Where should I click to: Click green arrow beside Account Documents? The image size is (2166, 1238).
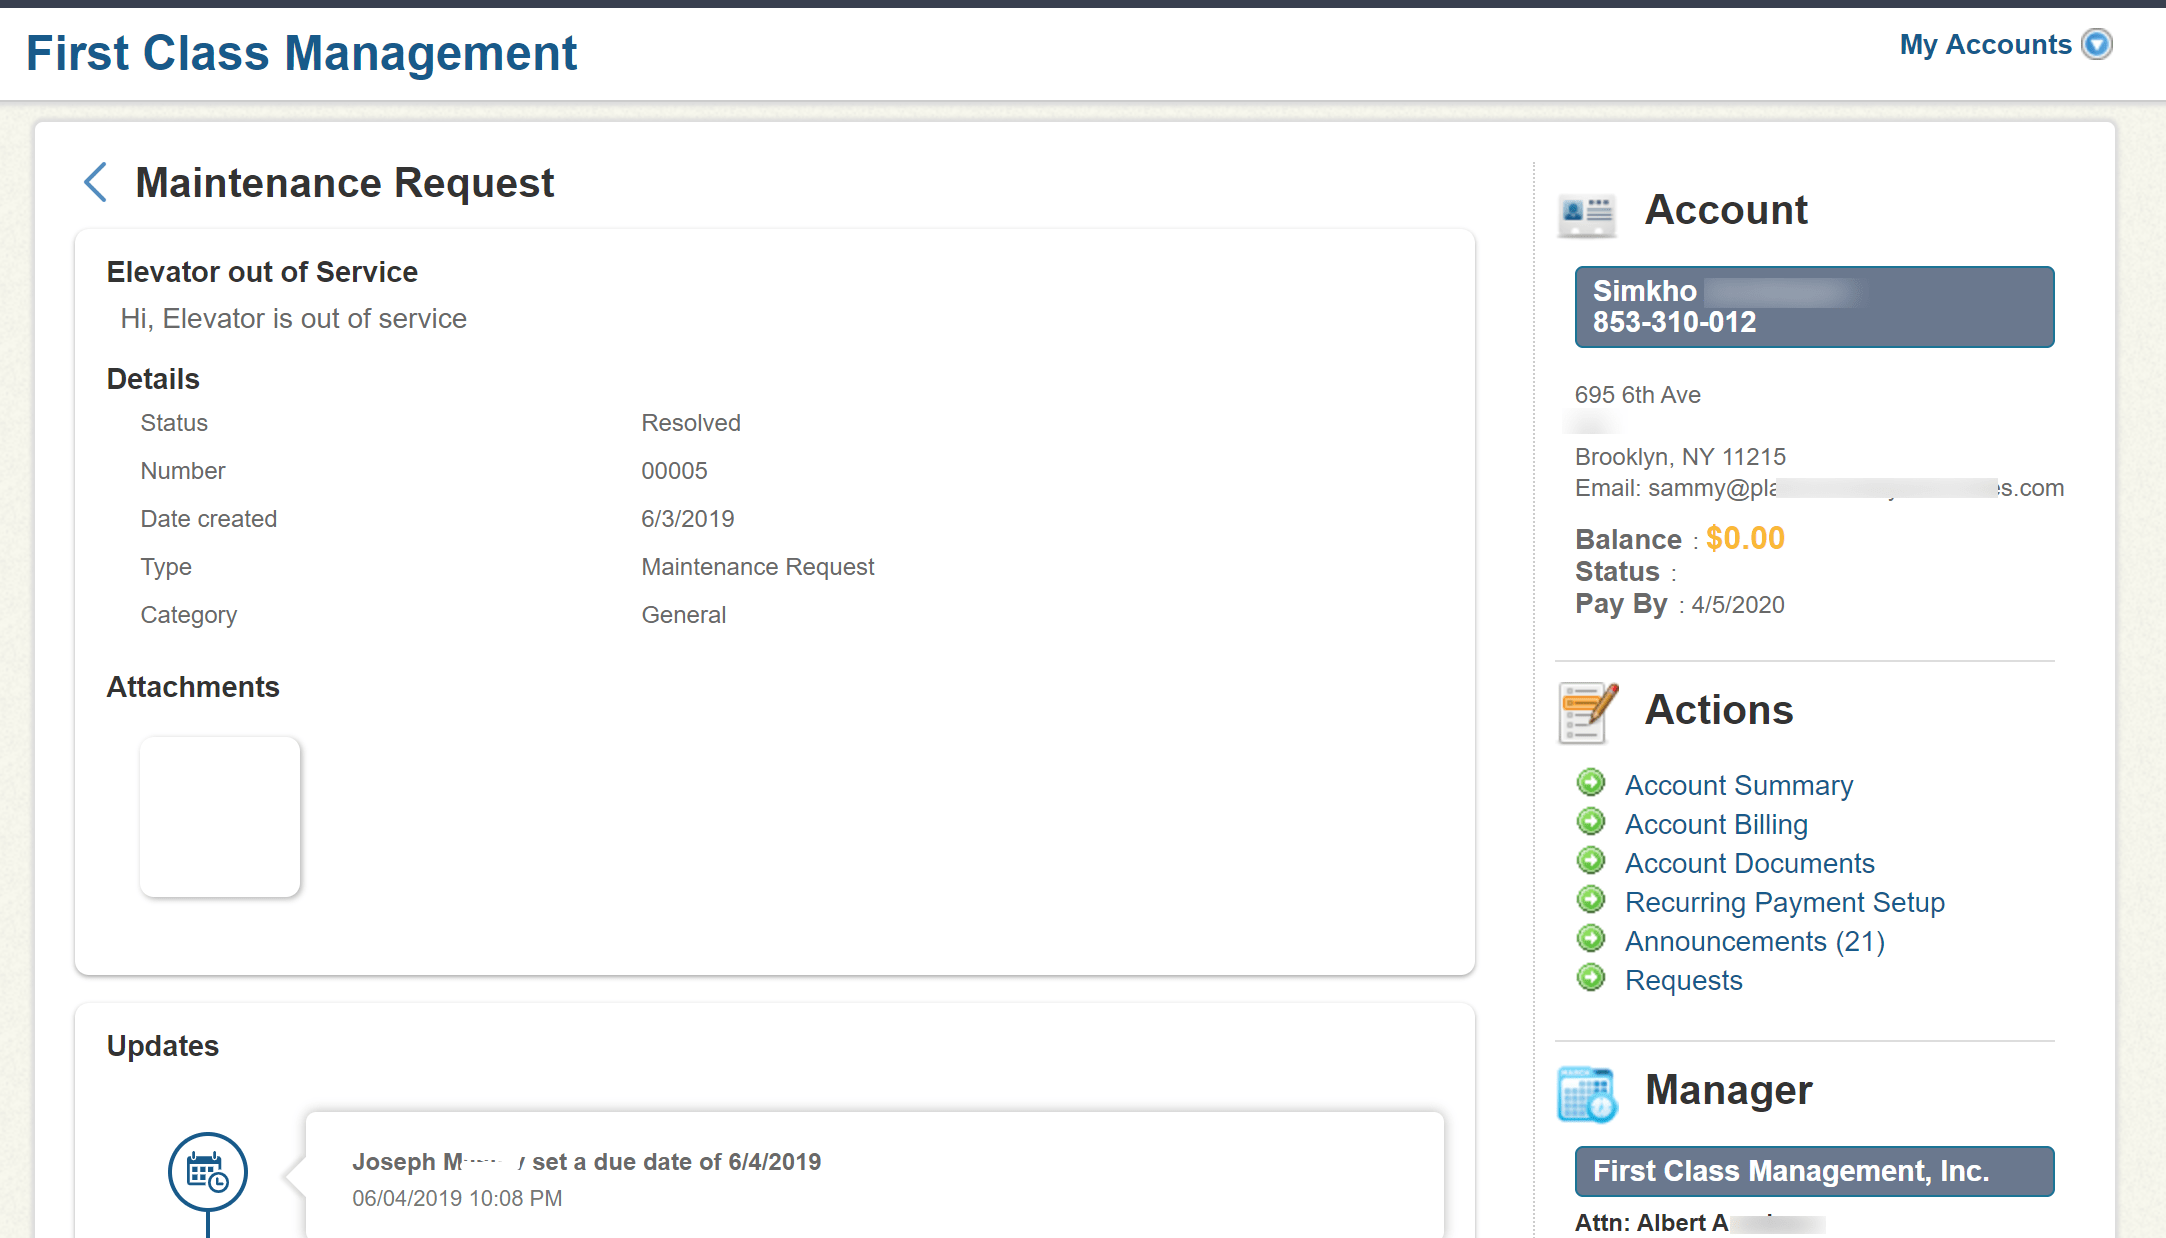point(1591,861)
